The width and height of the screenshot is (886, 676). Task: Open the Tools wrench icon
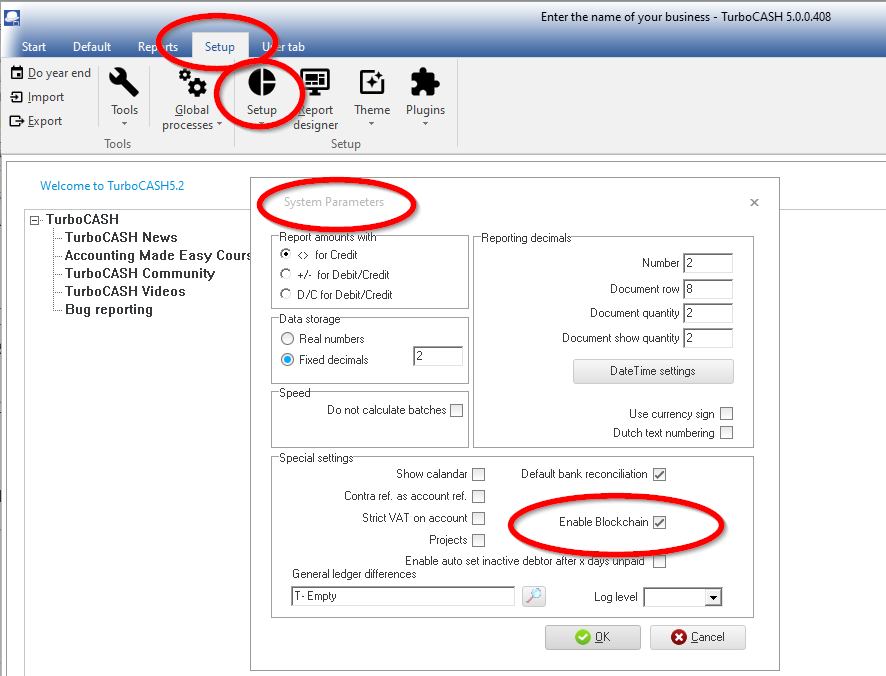(x=124, y=82)
